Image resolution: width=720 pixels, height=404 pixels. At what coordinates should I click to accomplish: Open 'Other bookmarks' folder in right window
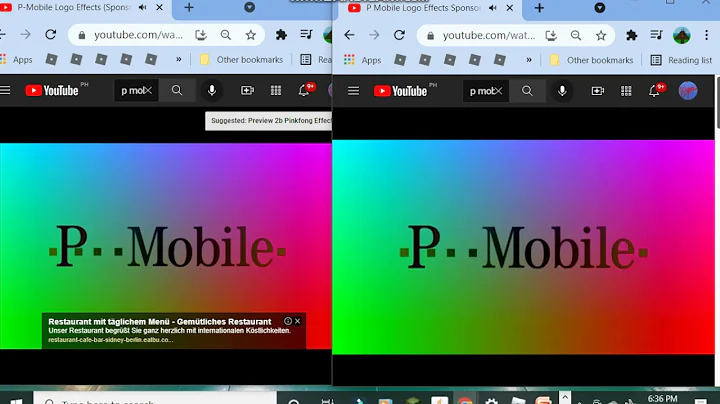(x=592, y=60)
